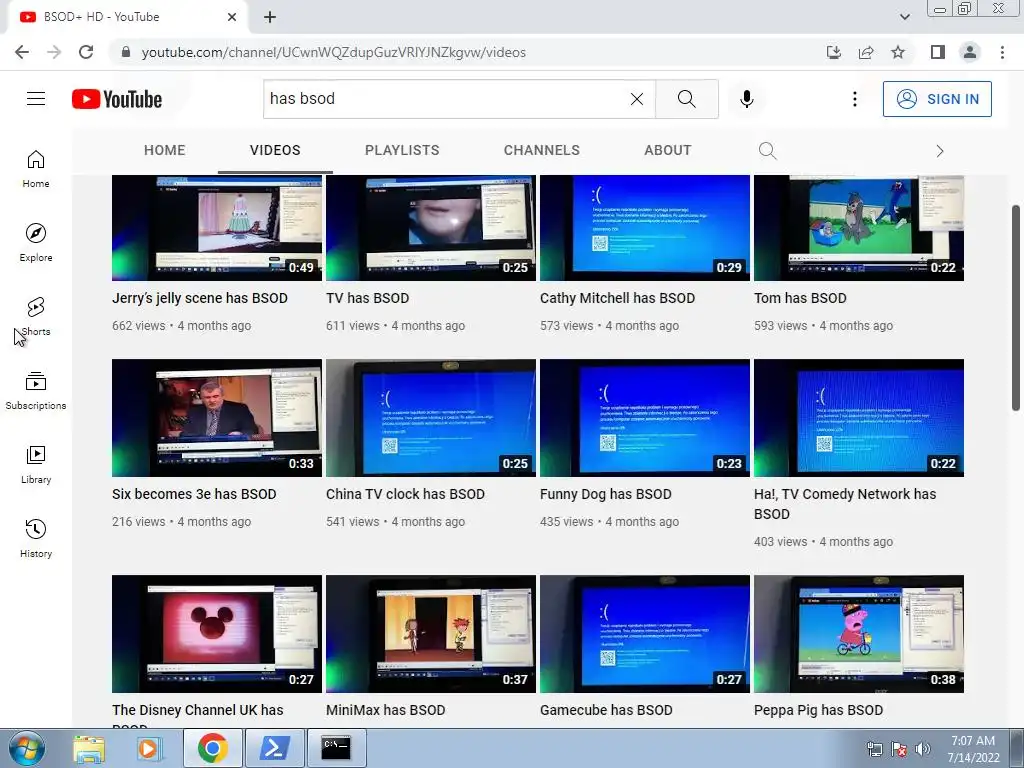Share this page icon
This screenshot has height=768, width=1024.
pos(866,52)
